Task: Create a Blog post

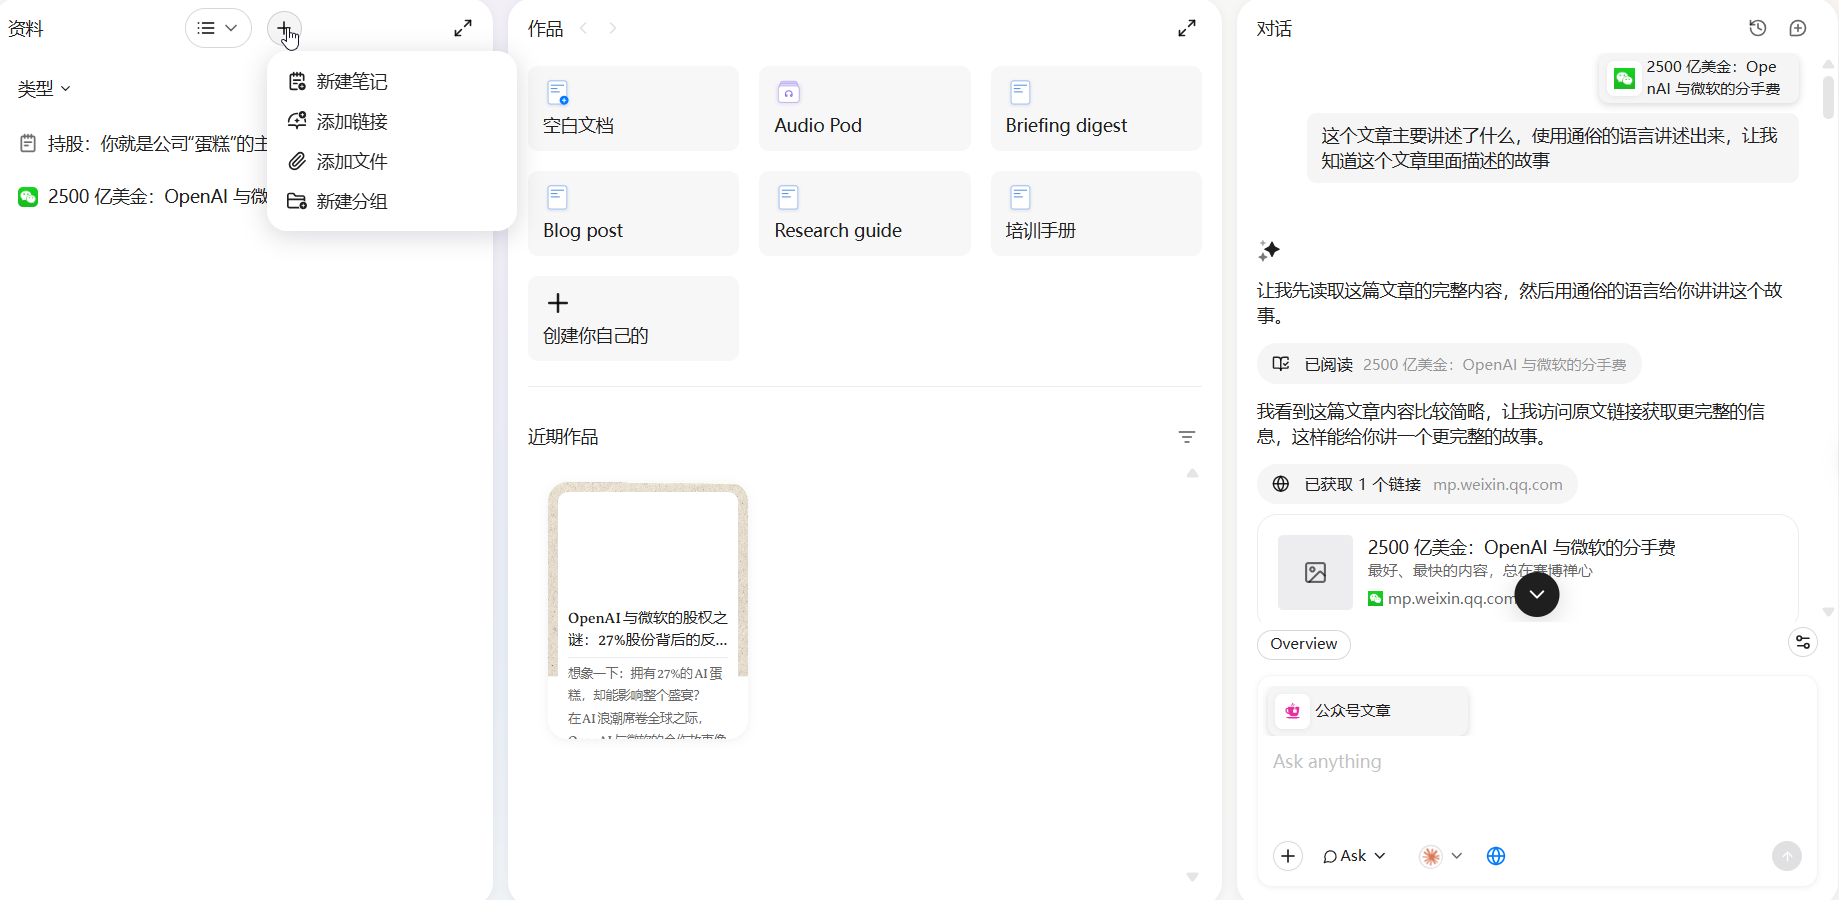Action: 633,213
